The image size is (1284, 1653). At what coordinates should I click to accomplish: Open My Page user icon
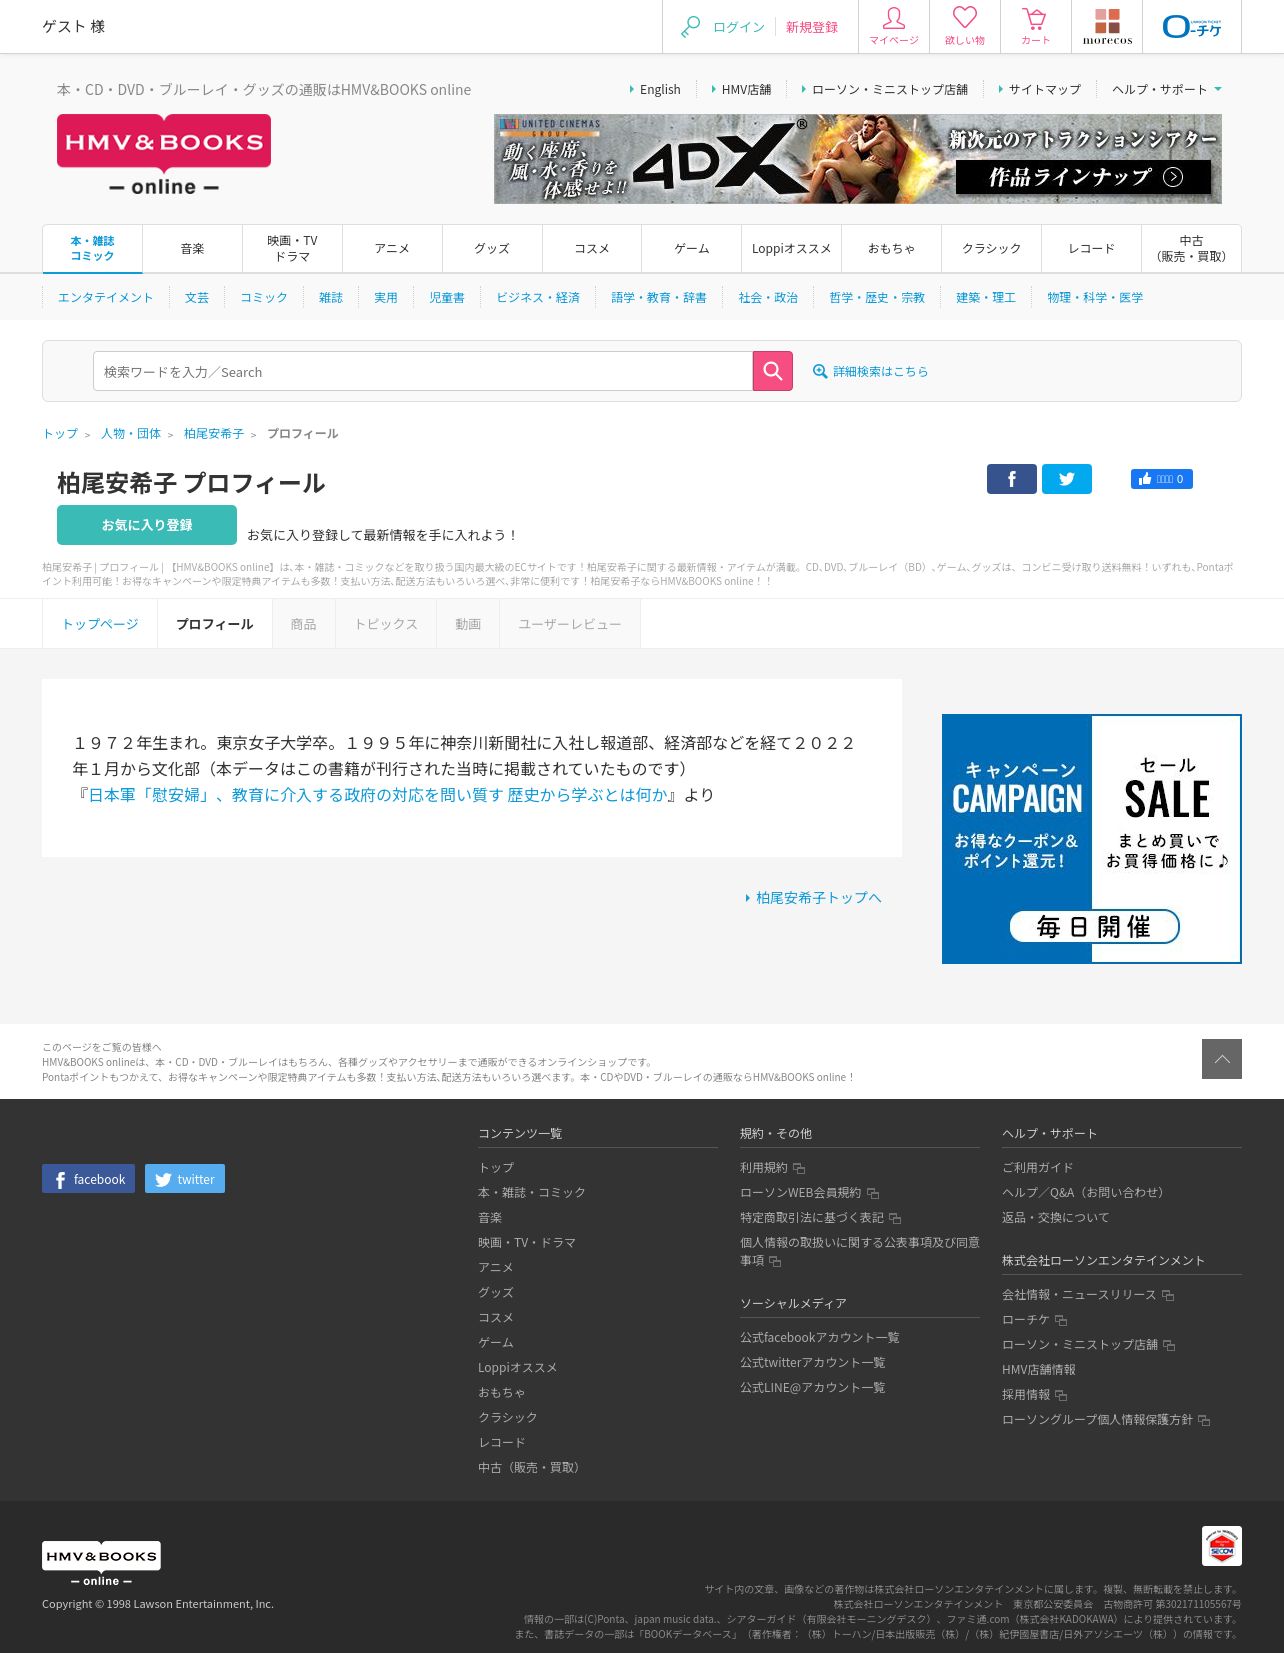pos(894,26)
